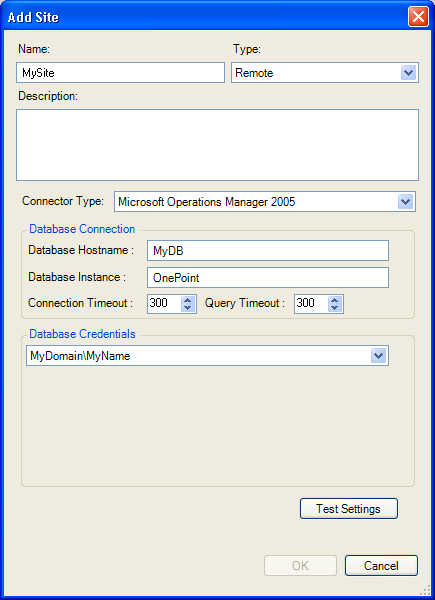Click the disabled OK button
The image size is (435, 600).
point(300,566)
